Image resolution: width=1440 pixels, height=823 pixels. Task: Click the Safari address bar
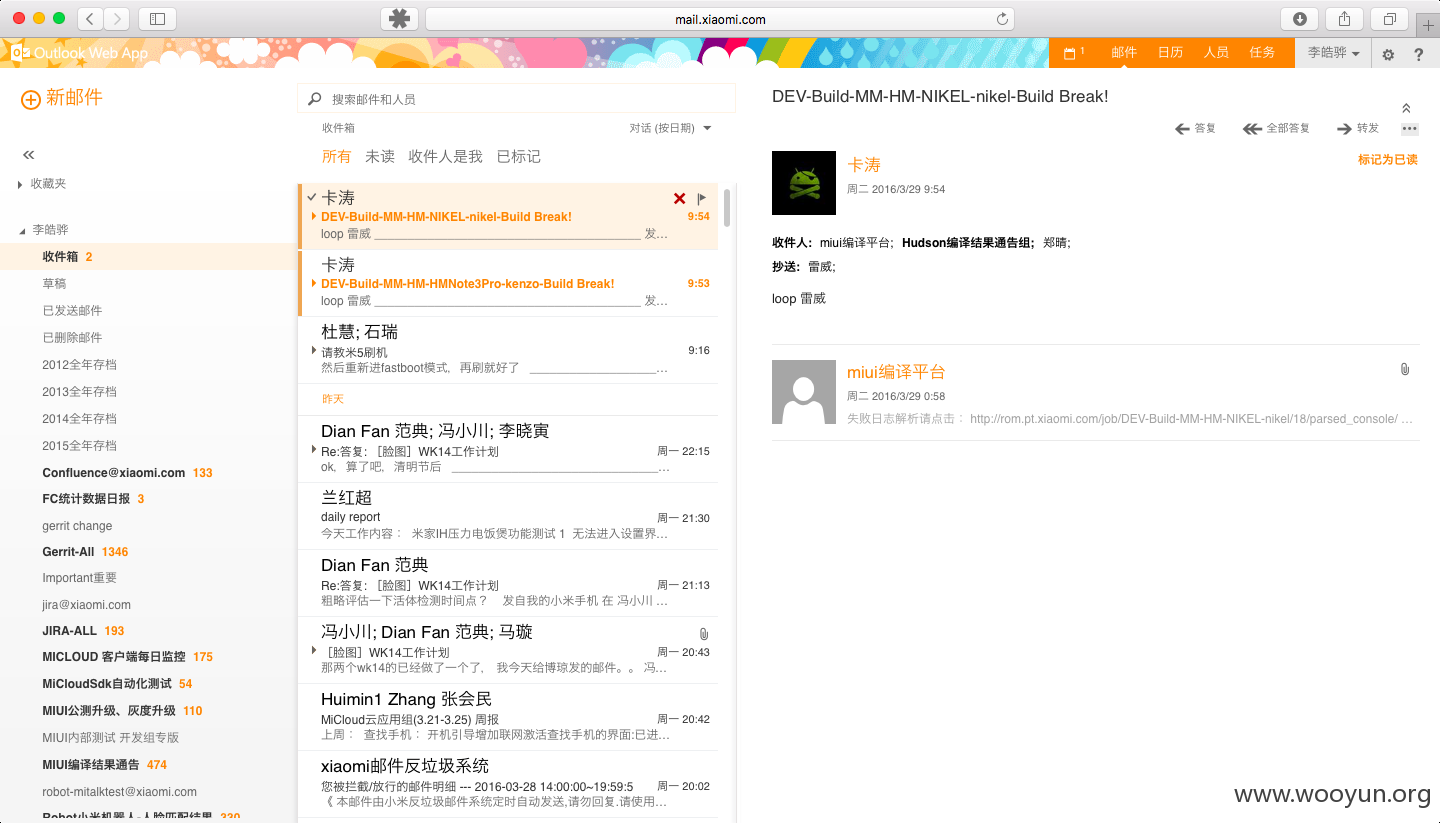click(720, 19)
